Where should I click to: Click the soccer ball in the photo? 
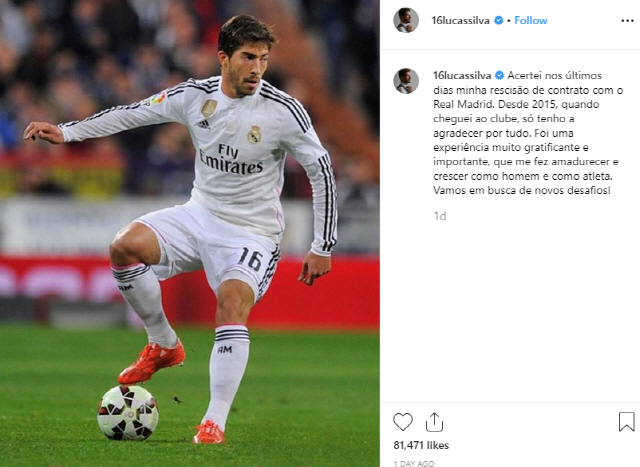click(128, 413)
